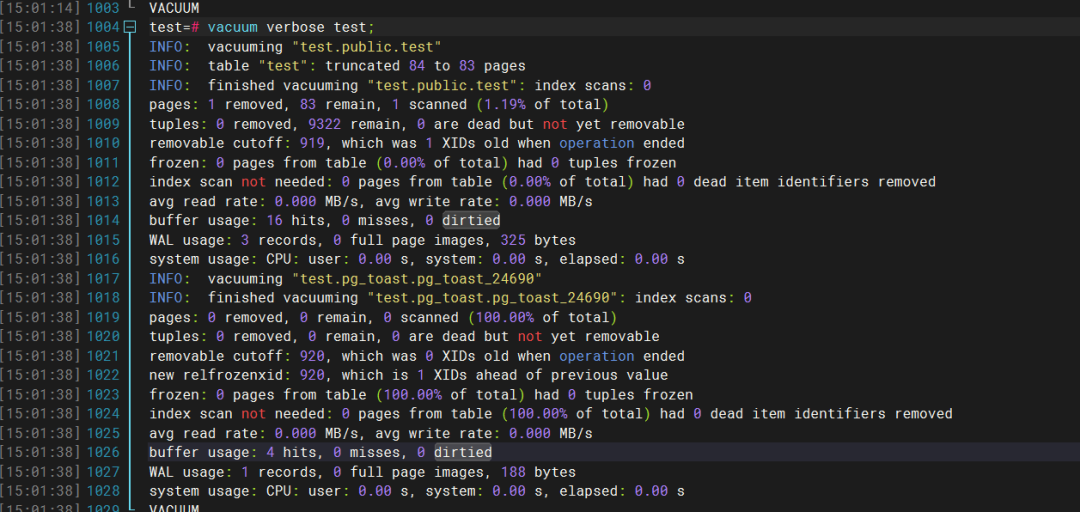The height and width of the screenshot is (512, 1080).
Task: Click '100.00% of total' on line 1019
Action: 545,318
